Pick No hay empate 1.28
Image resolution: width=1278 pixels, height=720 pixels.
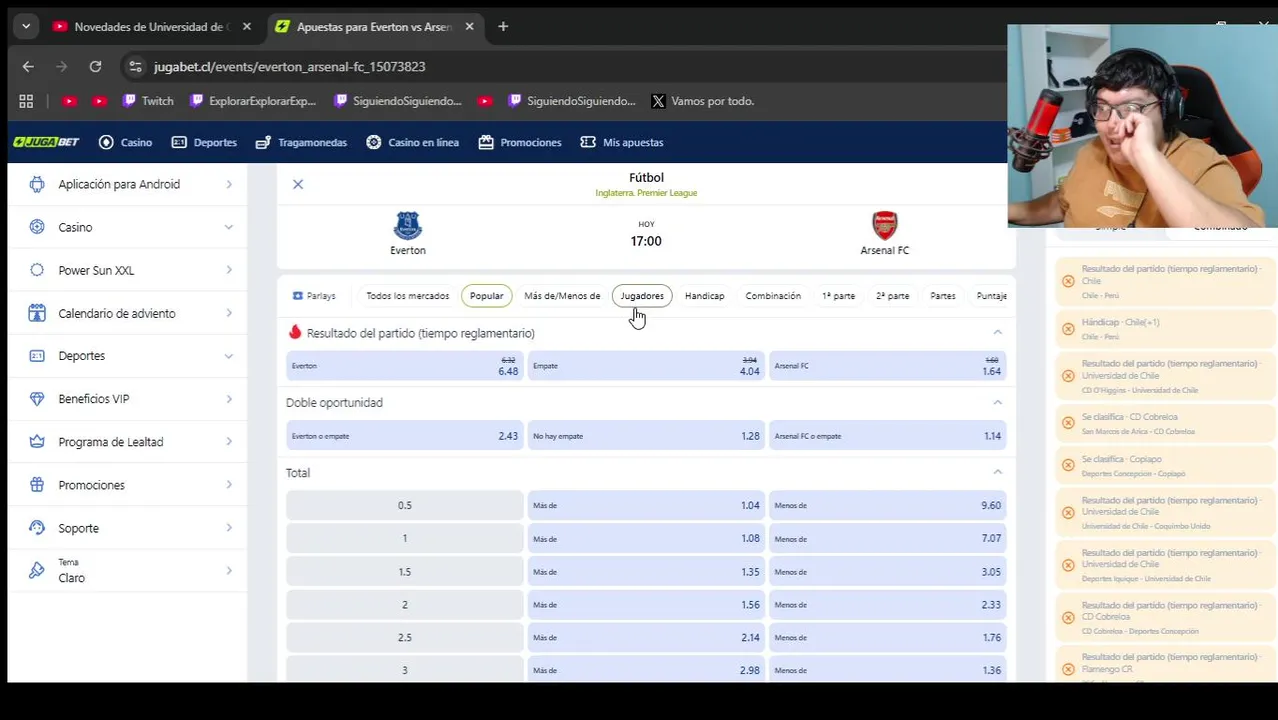coord(646,436)
